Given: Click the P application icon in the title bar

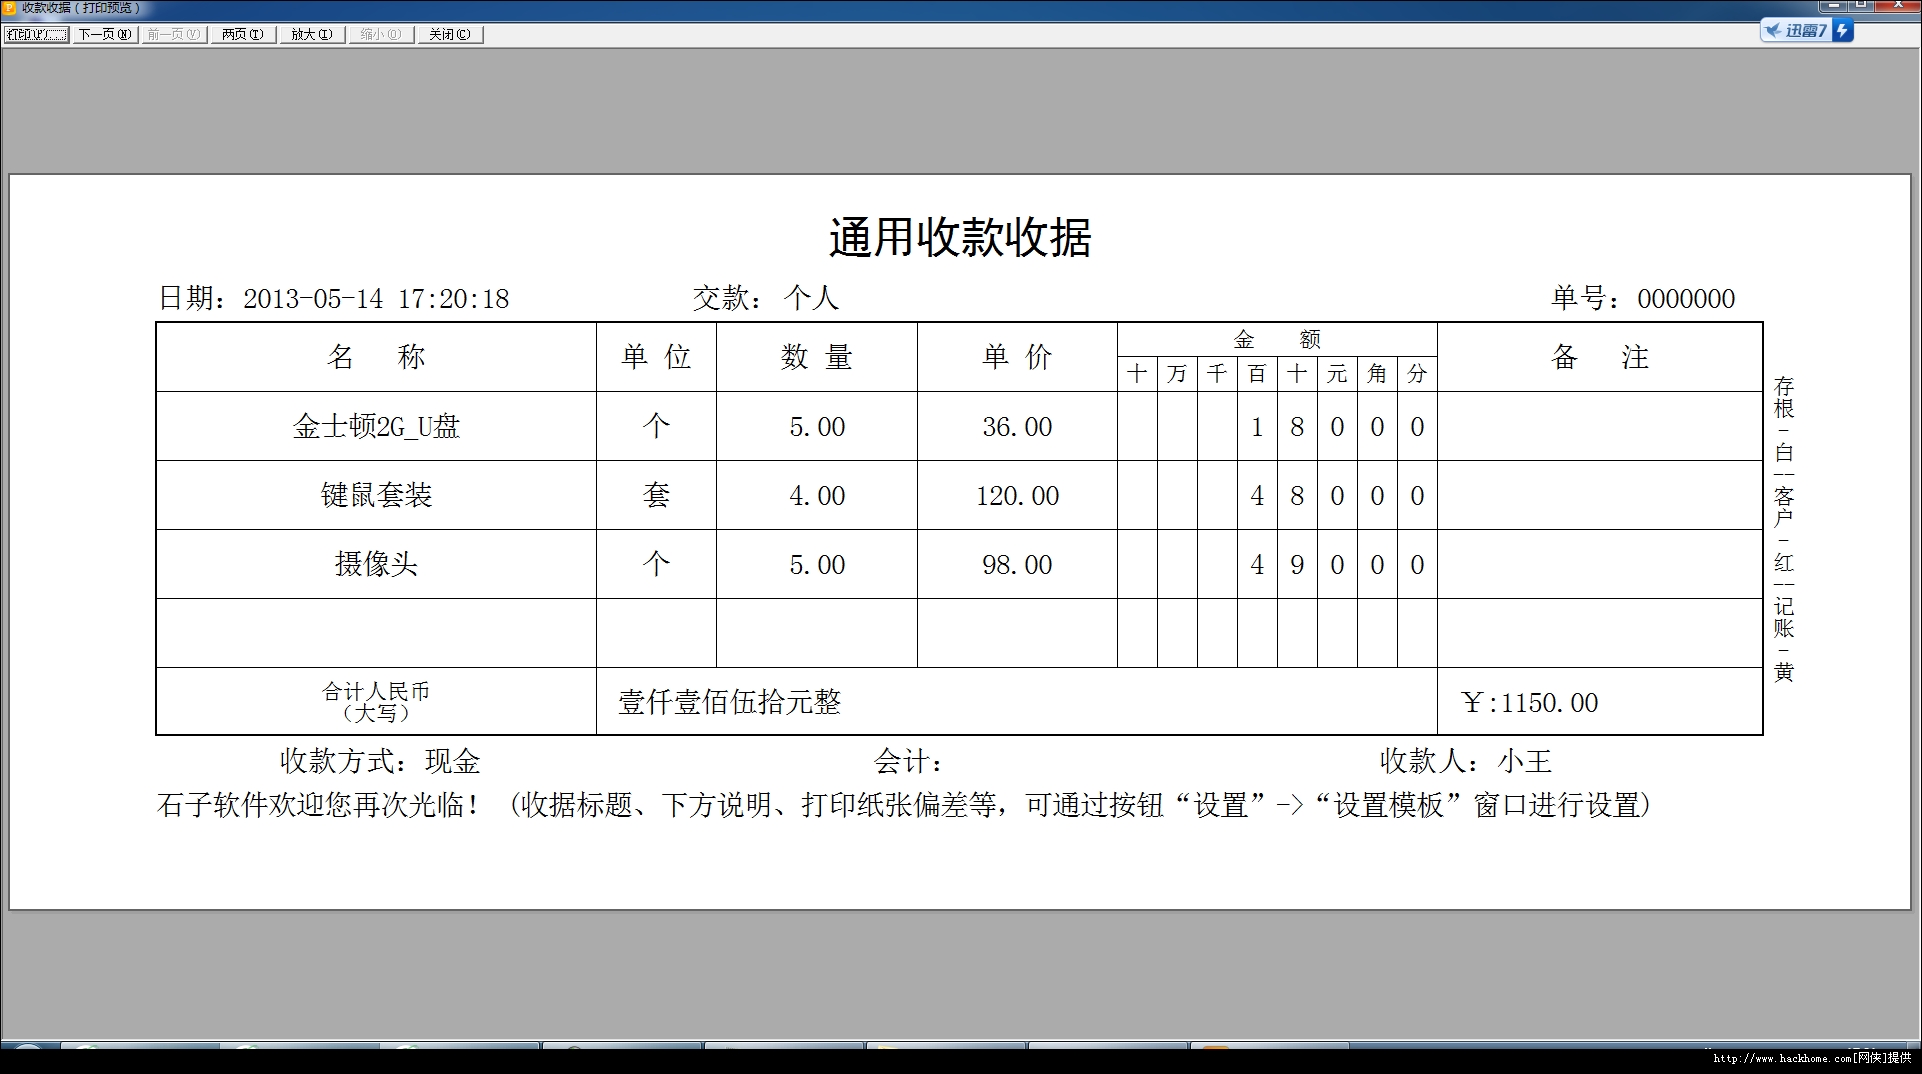Looking at the screenshot, I should tap(9, 8).
